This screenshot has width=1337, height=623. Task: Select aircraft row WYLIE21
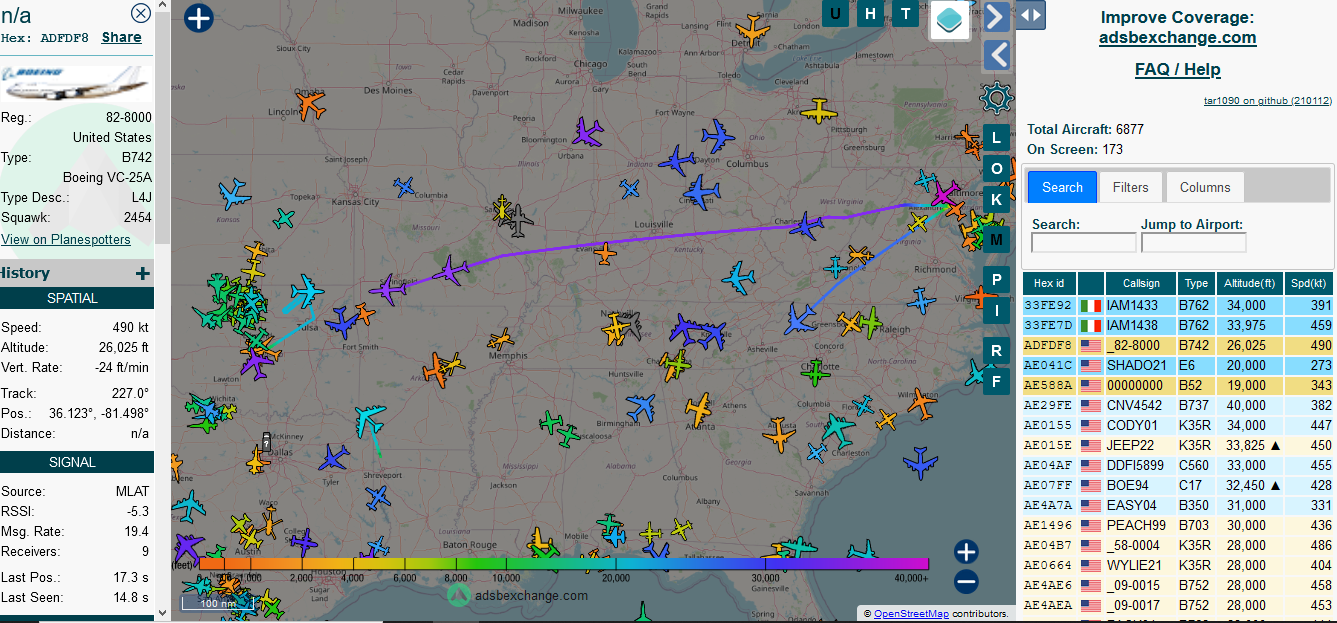1179,566
